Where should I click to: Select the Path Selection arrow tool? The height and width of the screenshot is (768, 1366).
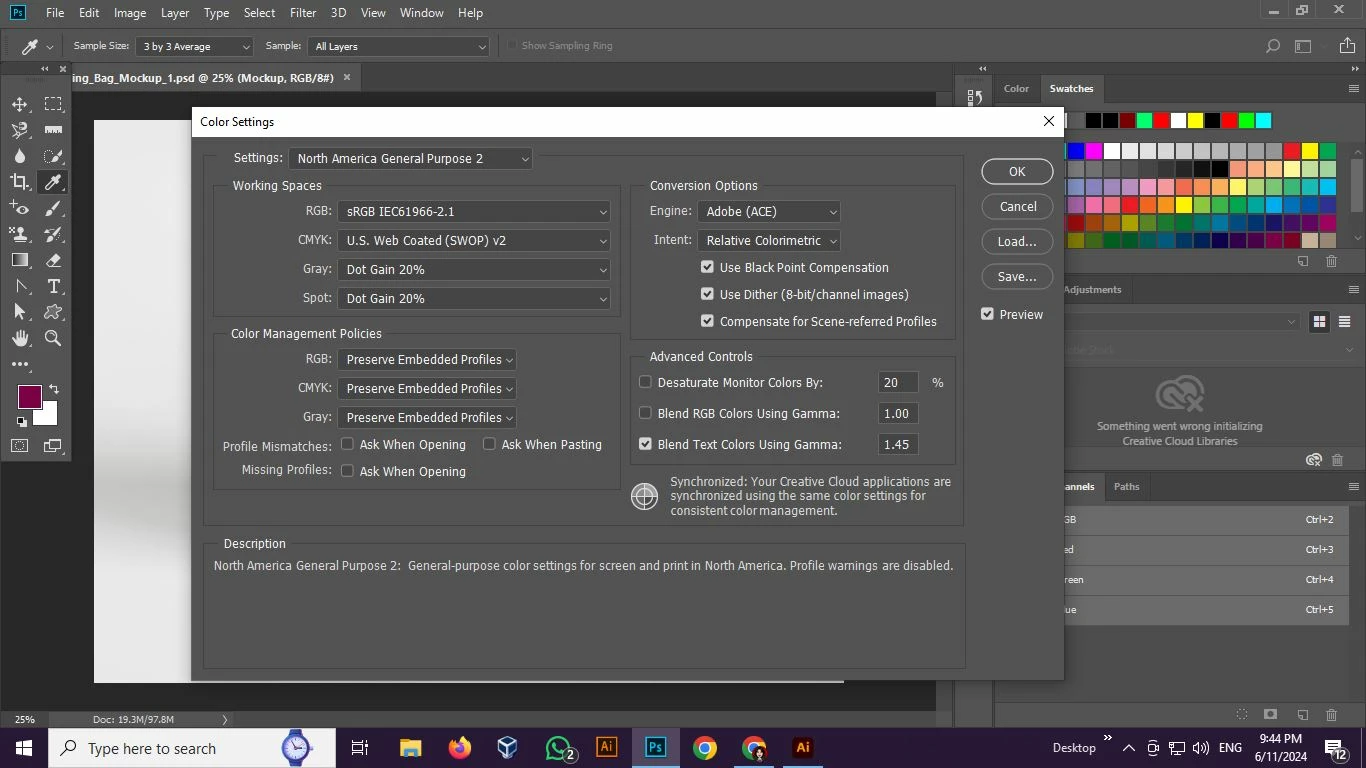point(20,312)
